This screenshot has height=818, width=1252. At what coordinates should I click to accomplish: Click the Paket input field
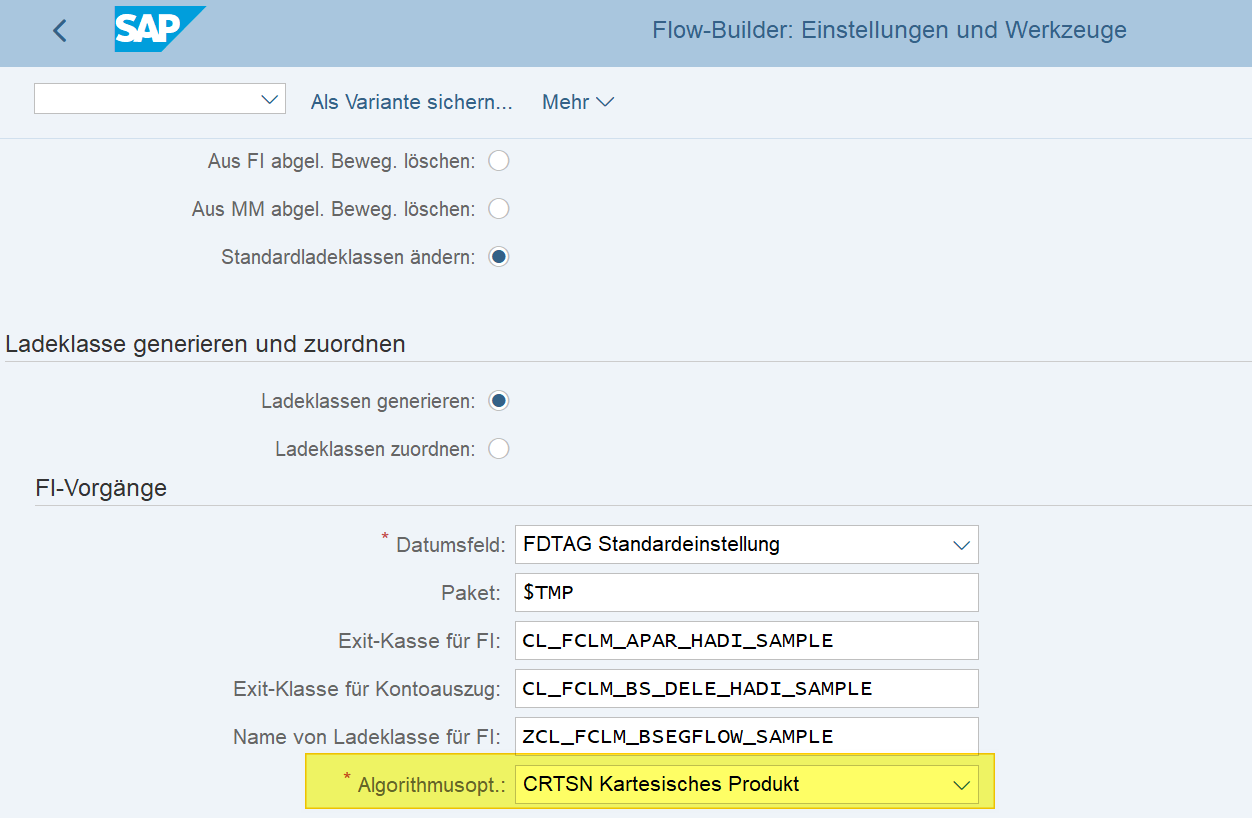click(745, 593)
